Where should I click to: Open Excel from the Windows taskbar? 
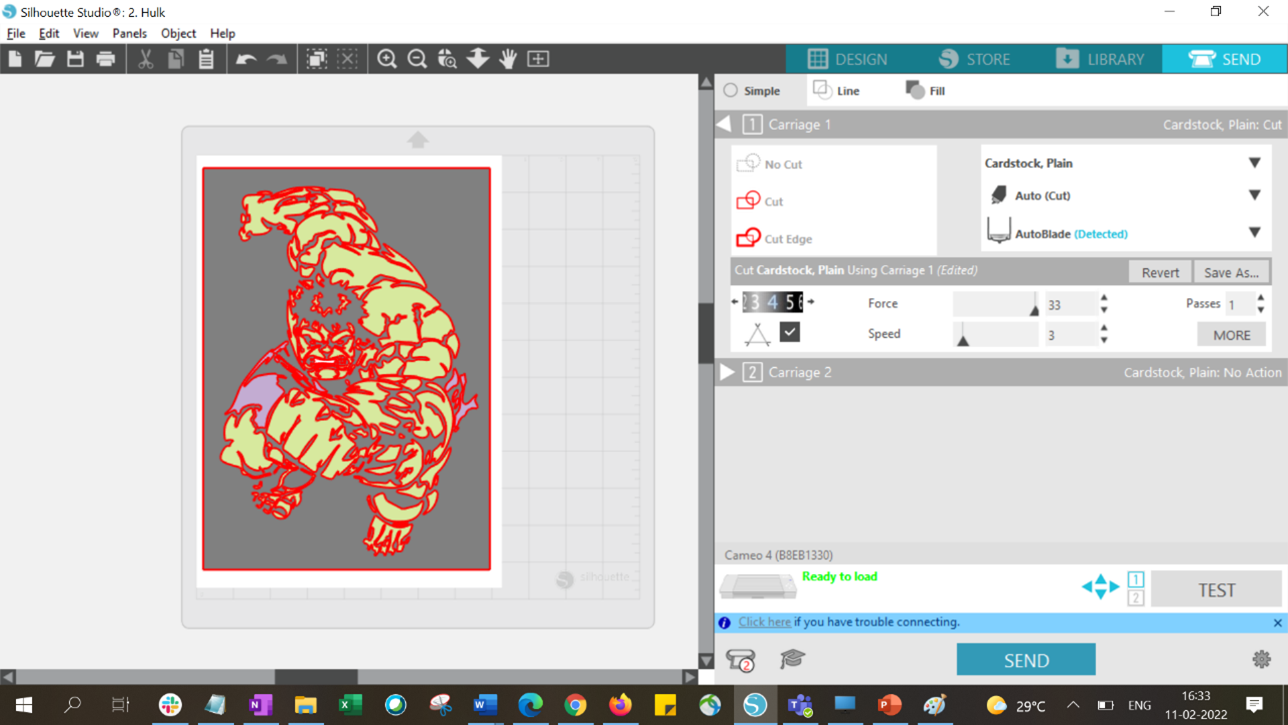(350, 705)
